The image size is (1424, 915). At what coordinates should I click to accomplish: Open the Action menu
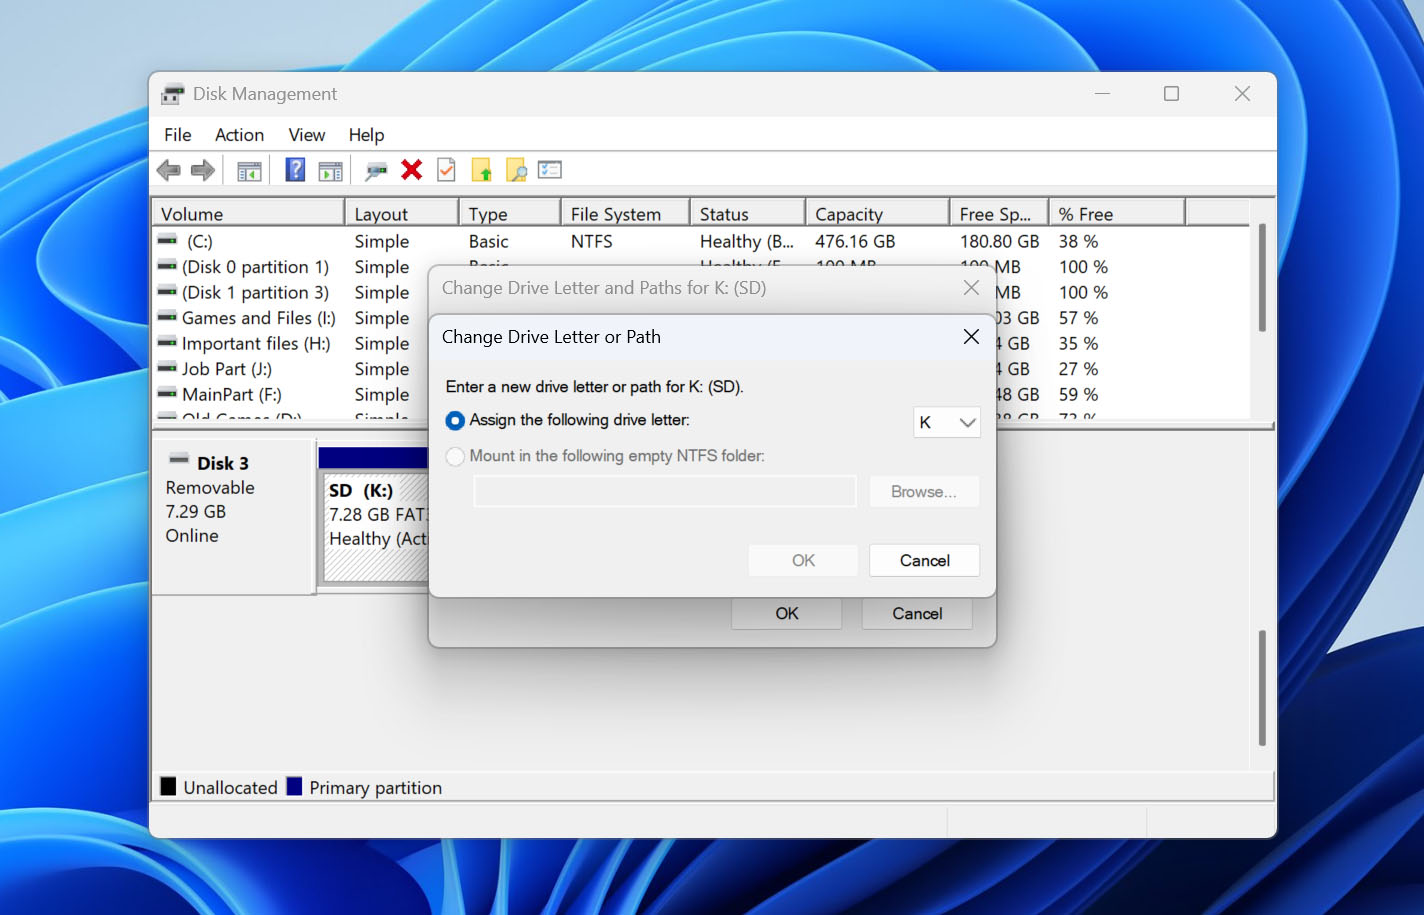tap(240, 135)
